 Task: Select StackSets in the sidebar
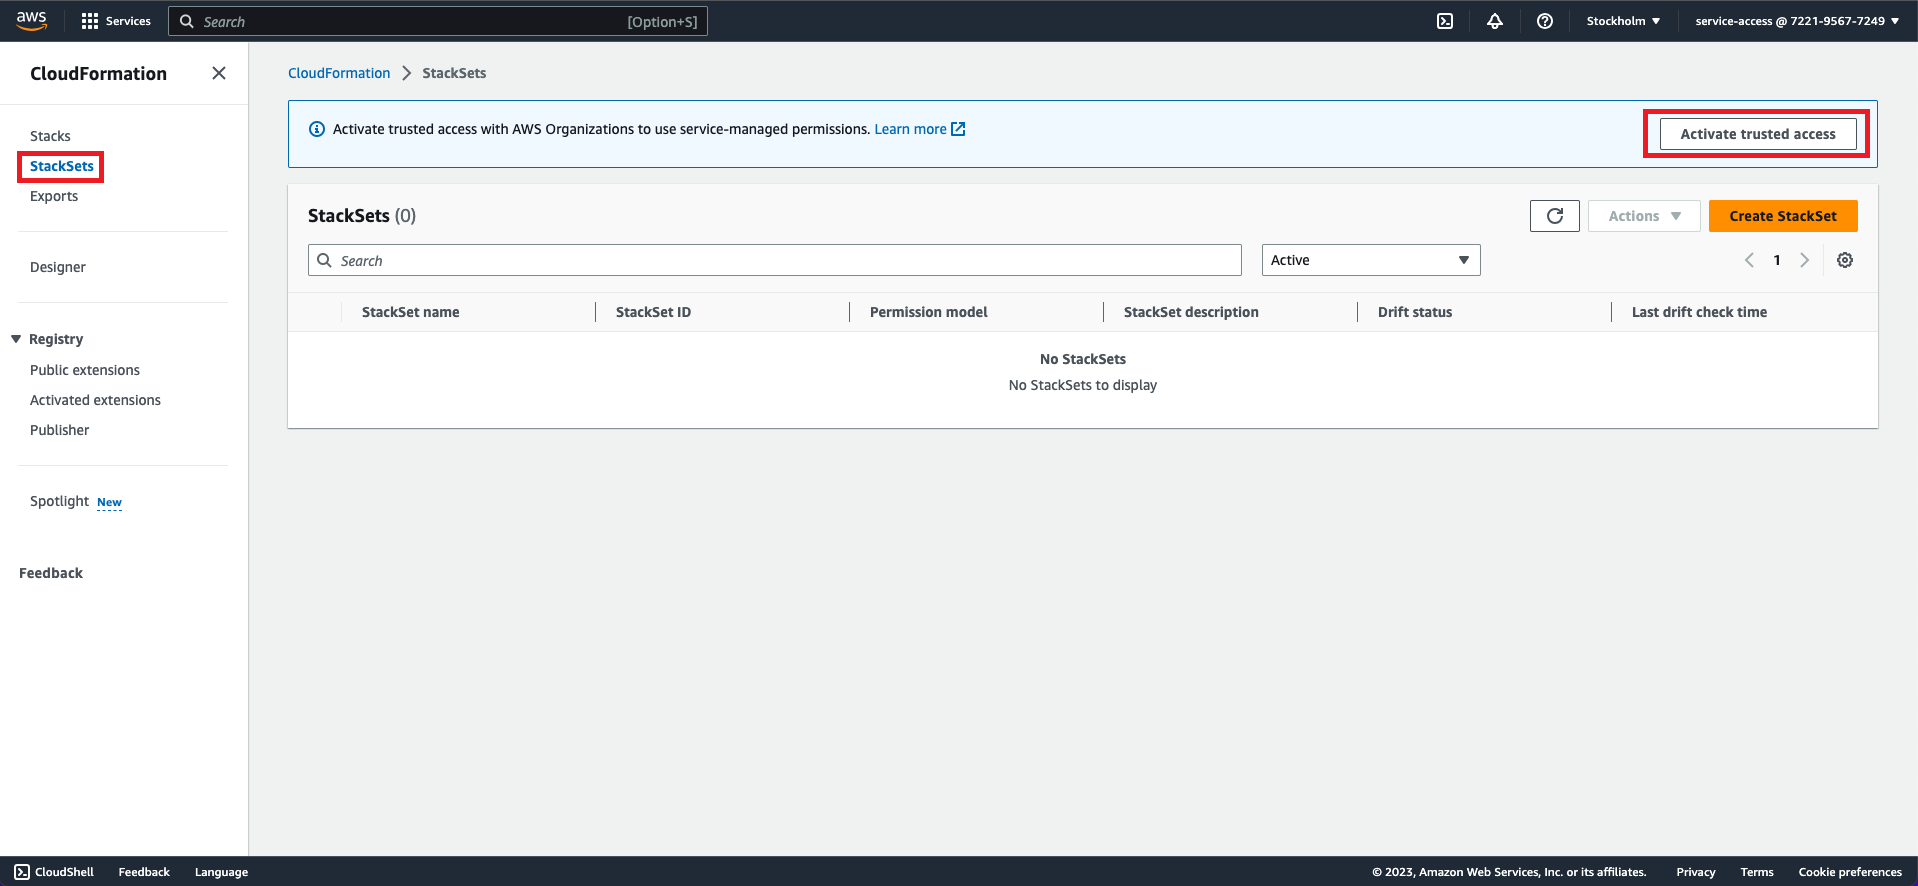click(x=62, y=166)
